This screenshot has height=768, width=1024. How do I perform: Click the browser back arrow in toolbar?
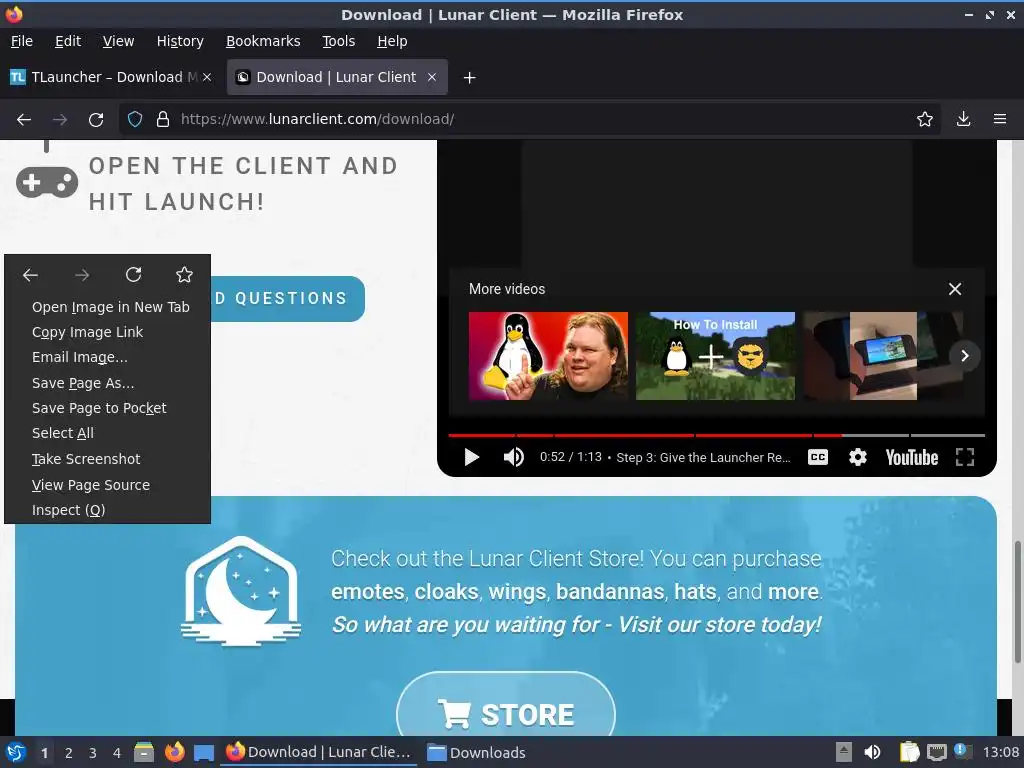(x=24, y=120)
